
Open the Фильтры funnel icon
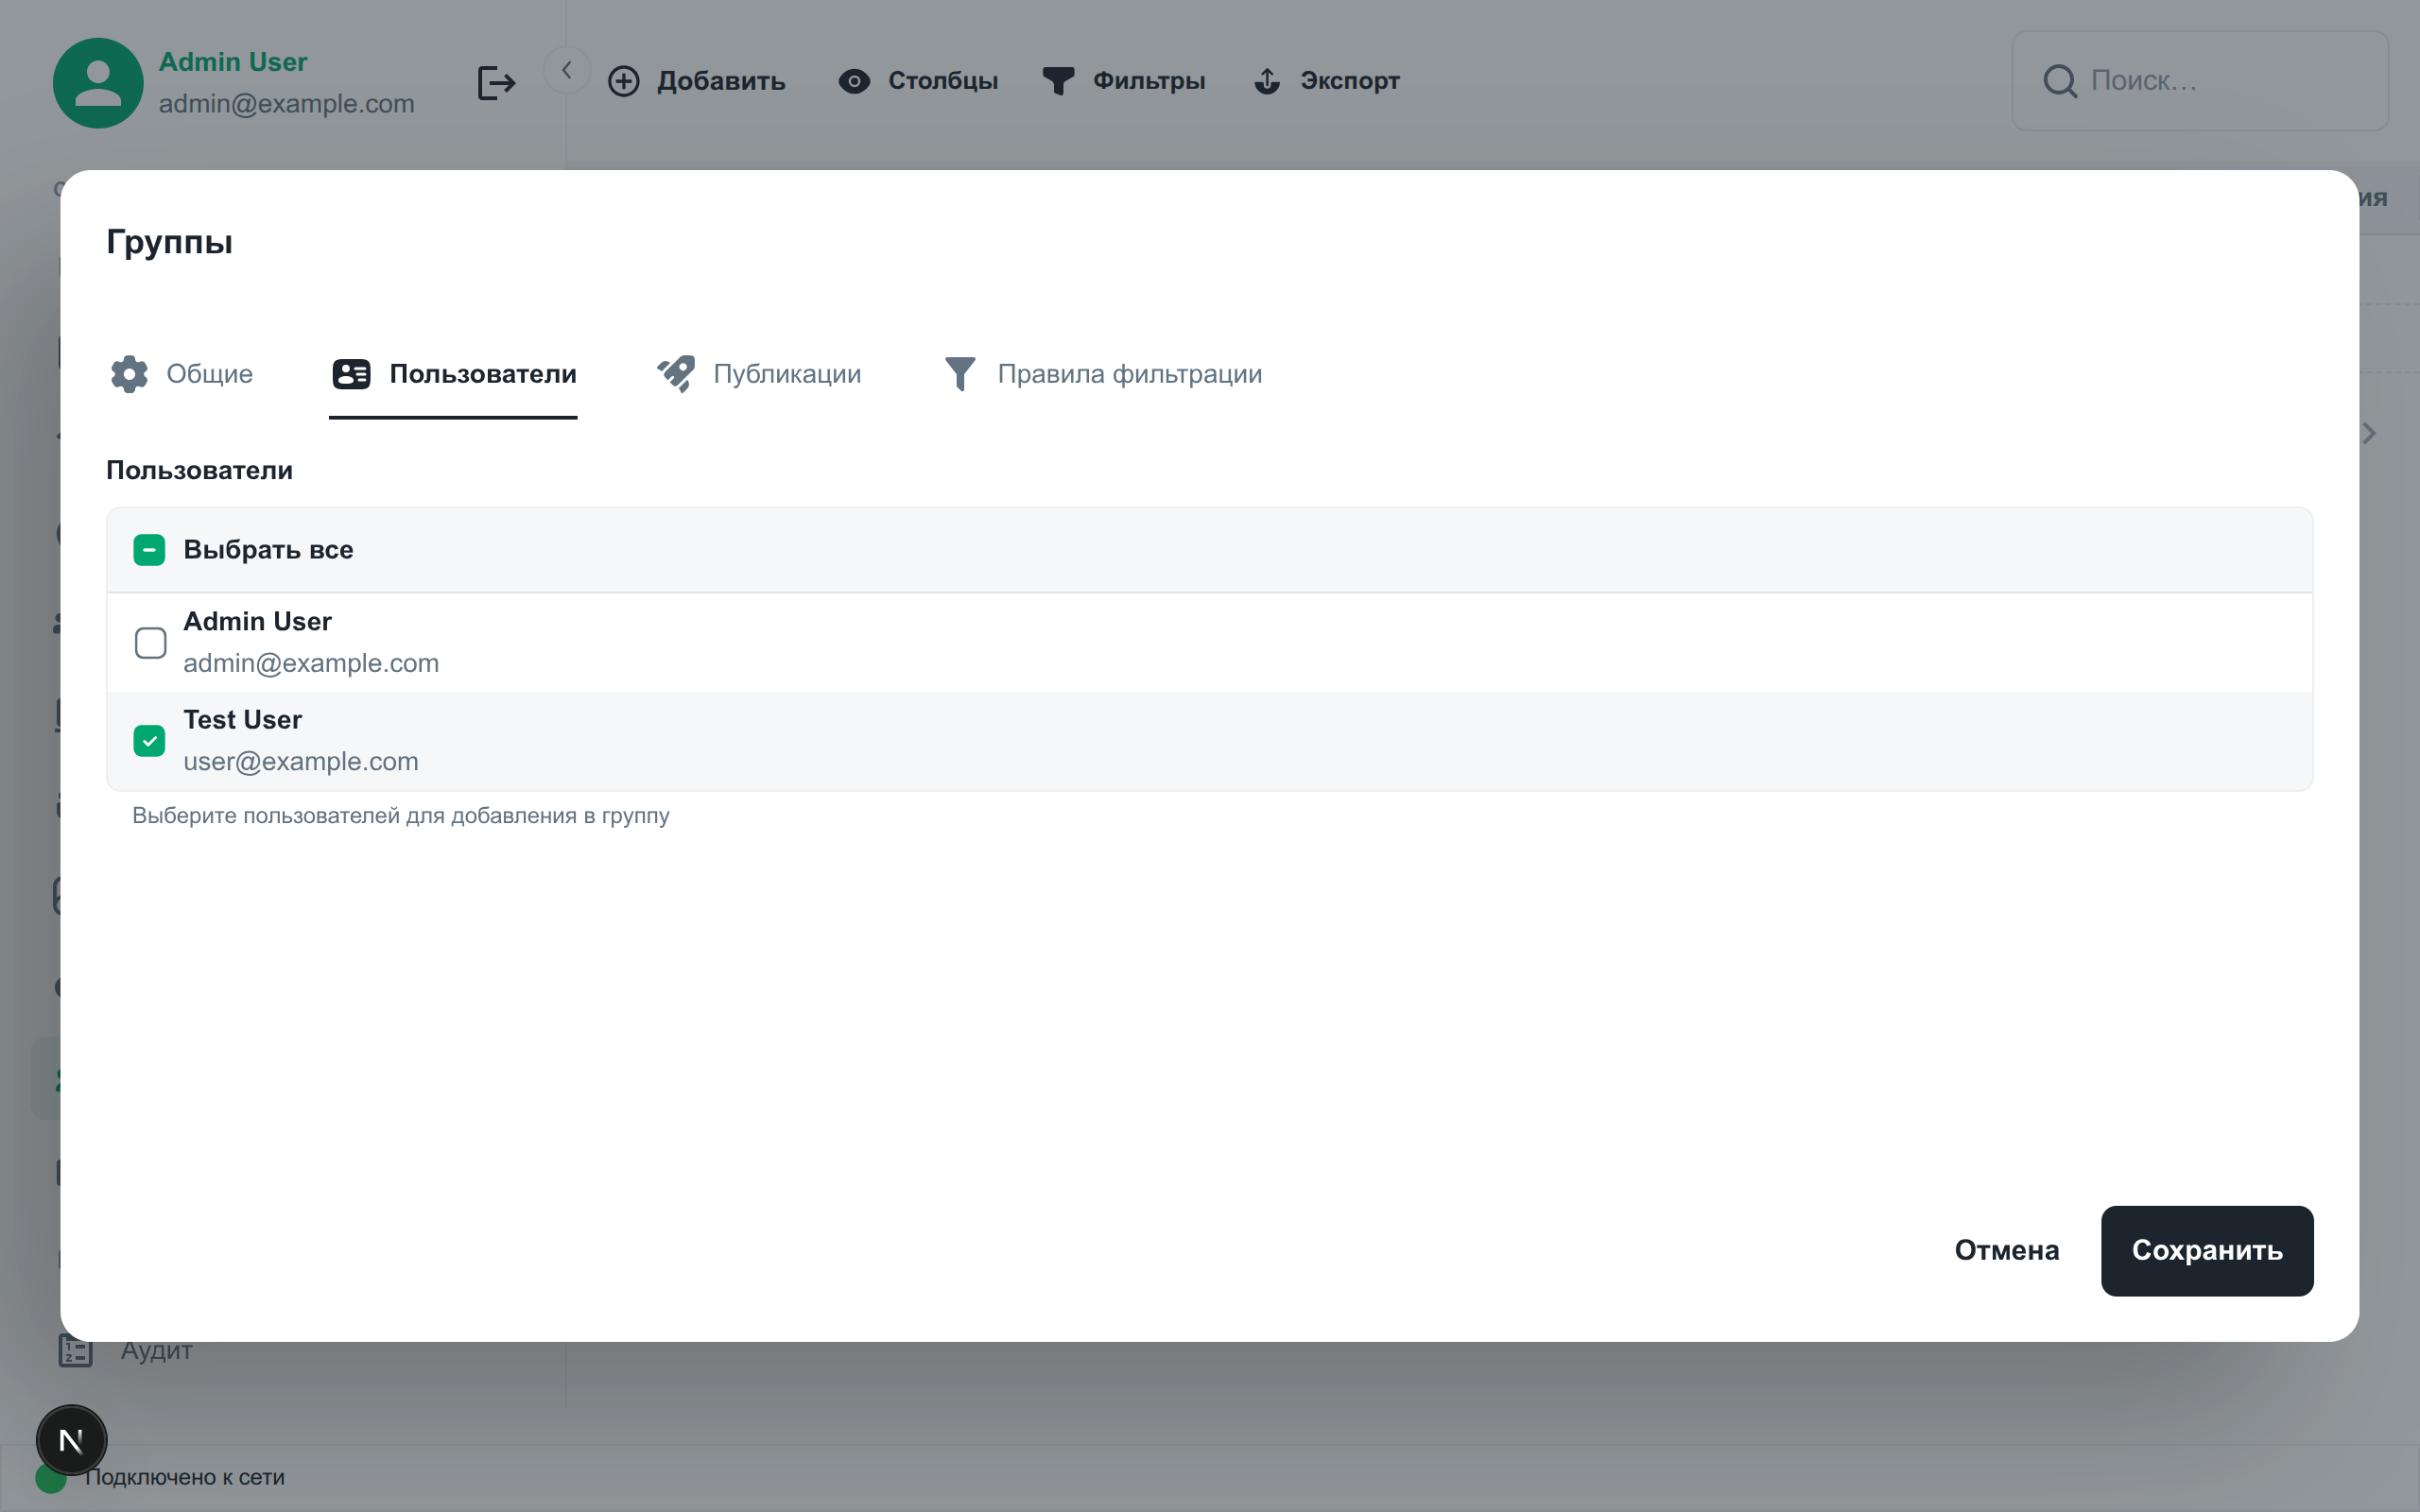[x=1058, y=81]
